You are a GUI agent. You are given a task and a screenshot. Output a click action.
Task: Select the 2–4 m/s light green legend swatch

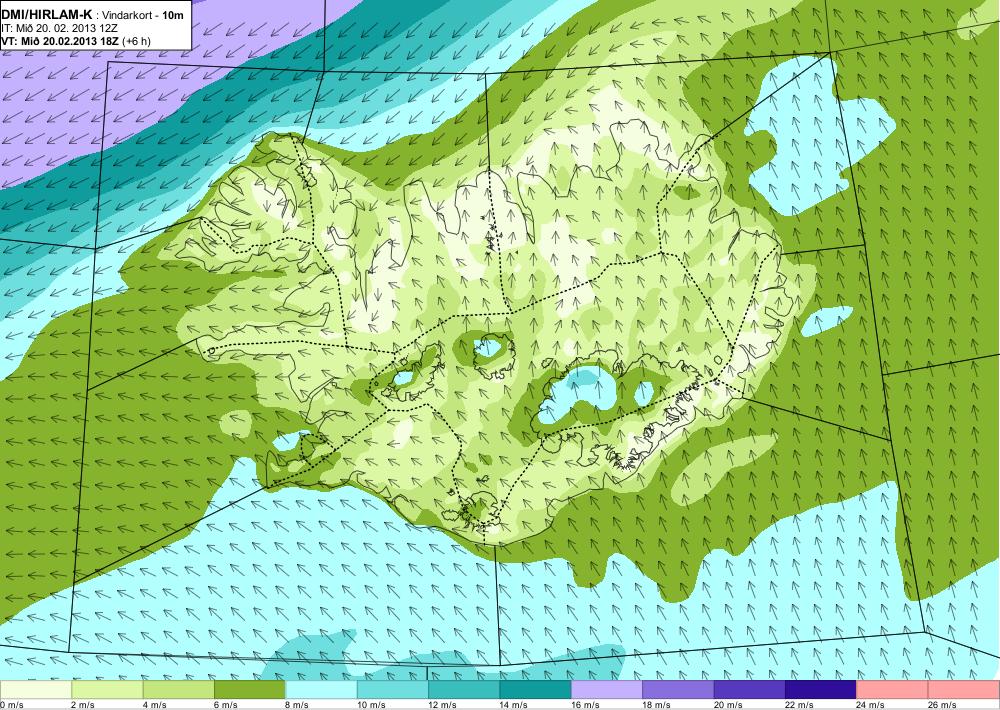pyautogui.click(x=107, y=690)
